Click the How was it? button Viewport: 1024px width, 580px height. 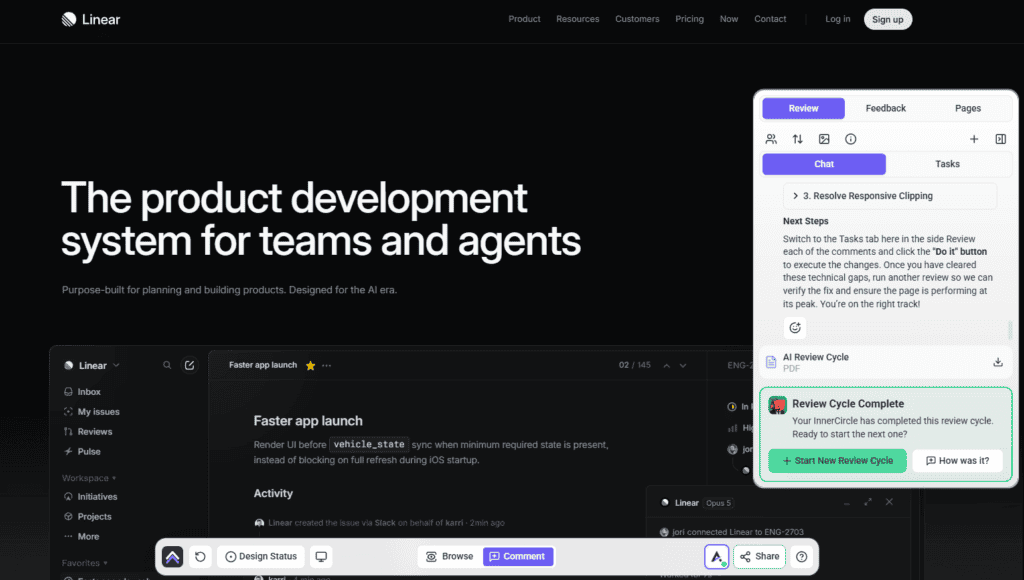point(958,460)
